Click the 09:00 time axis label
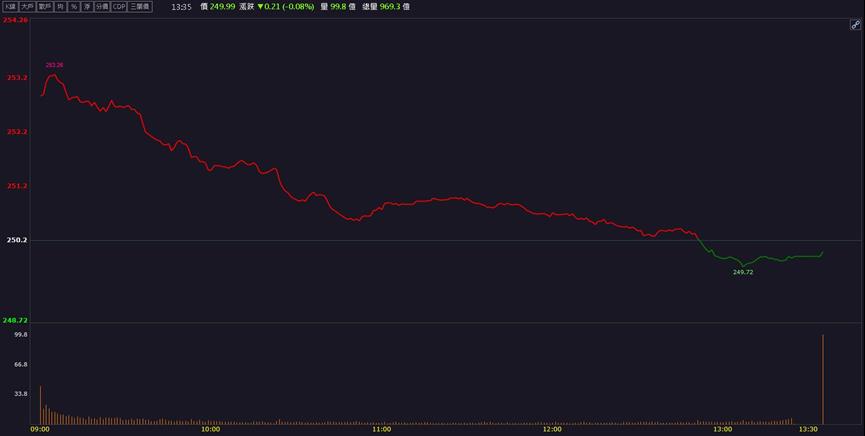This screenshot has width=865, height=436. tap(40, 429)
